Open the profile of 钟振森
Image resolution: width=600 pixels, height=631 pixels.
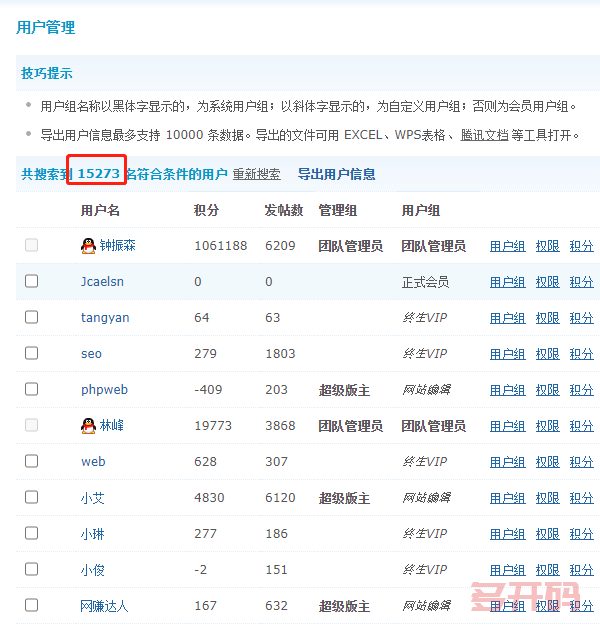click(117, 246)
